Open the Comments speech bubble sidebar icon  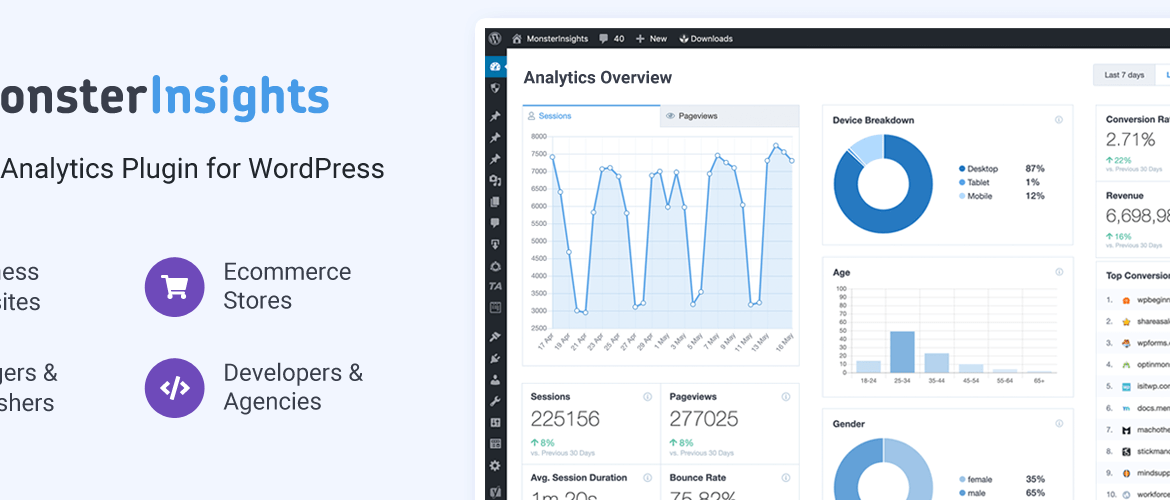point(495,222)
